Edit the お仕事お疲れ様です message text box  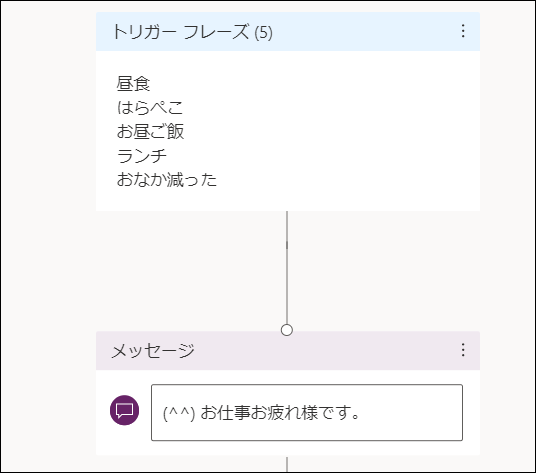tap(307, 413)
